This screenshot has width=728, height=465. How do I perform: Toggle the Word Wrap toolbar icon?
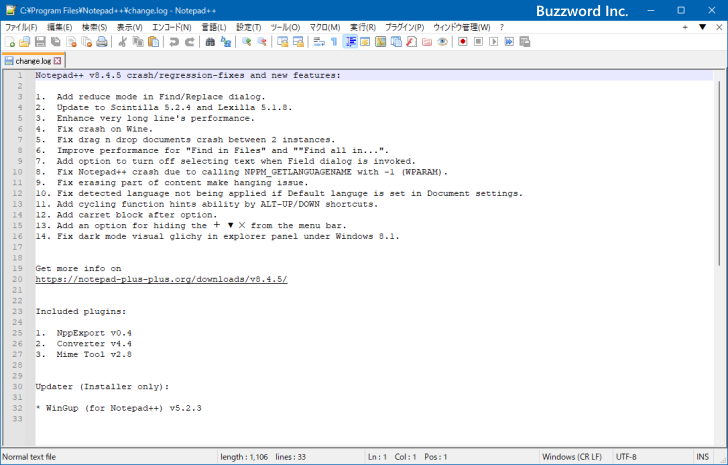tap(319, 42)
